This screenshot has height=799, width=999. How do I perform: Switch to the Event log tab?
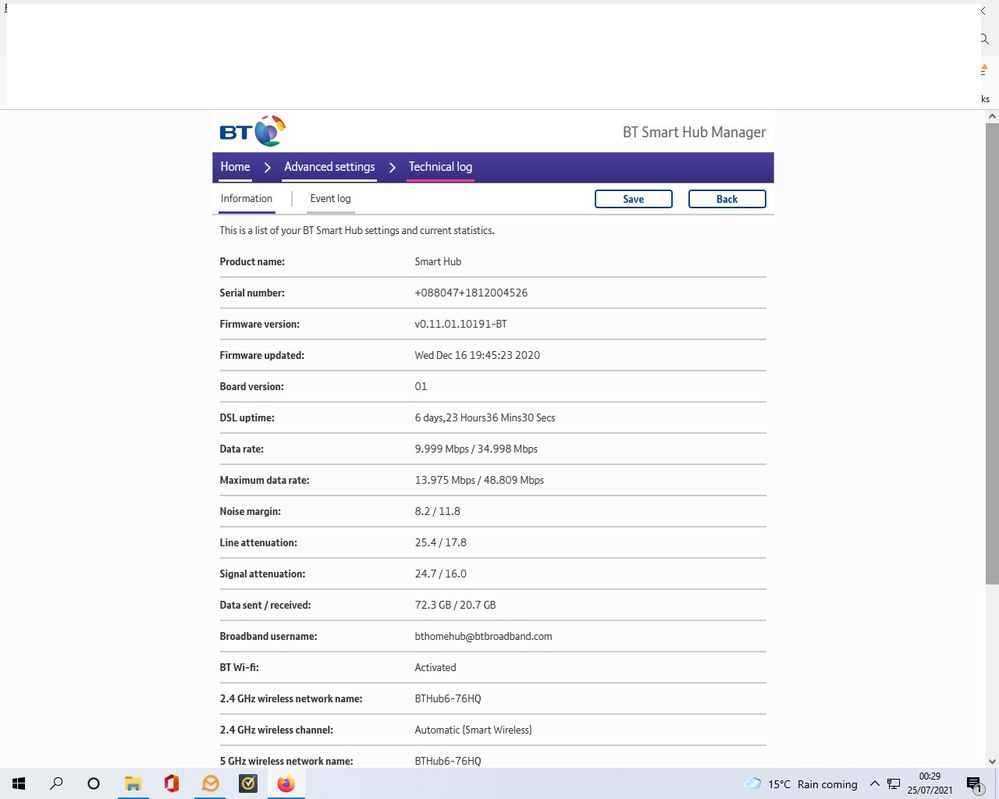pyautogui.click(x=330, y=199)
